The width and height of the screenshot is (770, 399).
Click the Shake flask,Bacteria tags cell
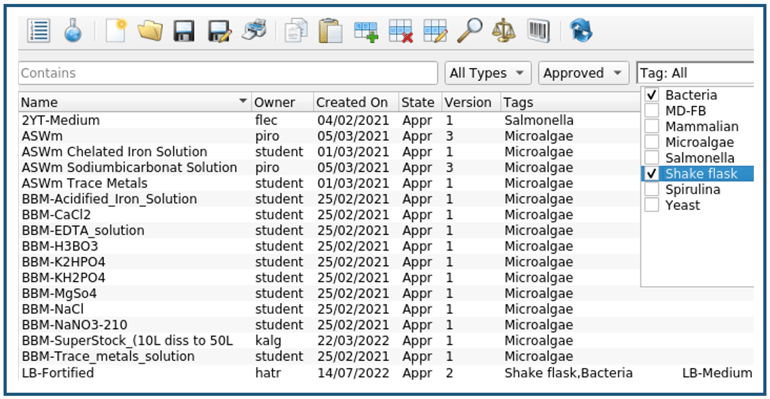[568, 372]
